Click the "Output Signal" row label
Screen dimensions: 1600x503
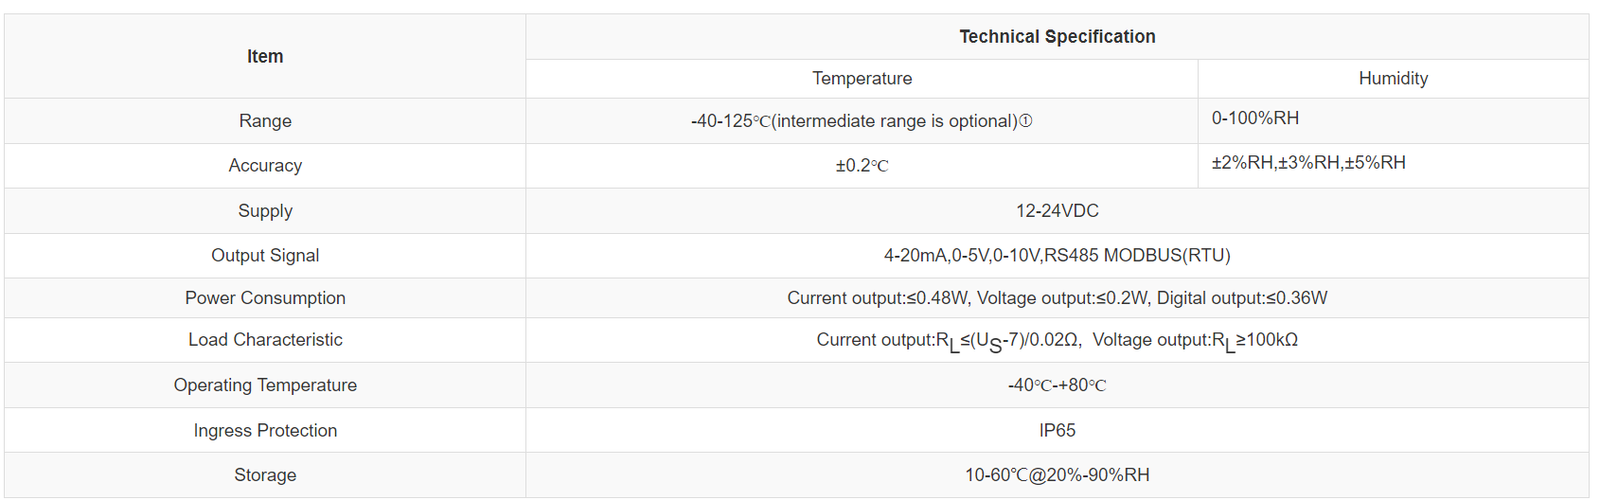[265, 256]
